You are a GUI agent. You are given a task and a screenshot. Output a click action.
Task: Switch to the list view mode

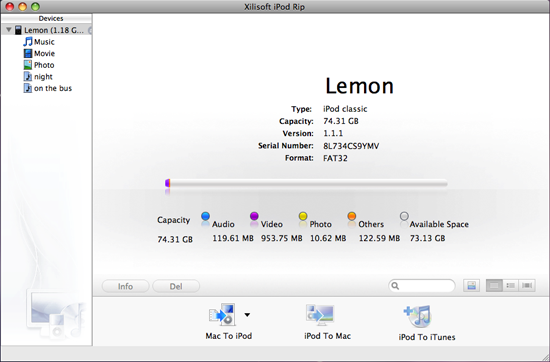click(510, 286)
